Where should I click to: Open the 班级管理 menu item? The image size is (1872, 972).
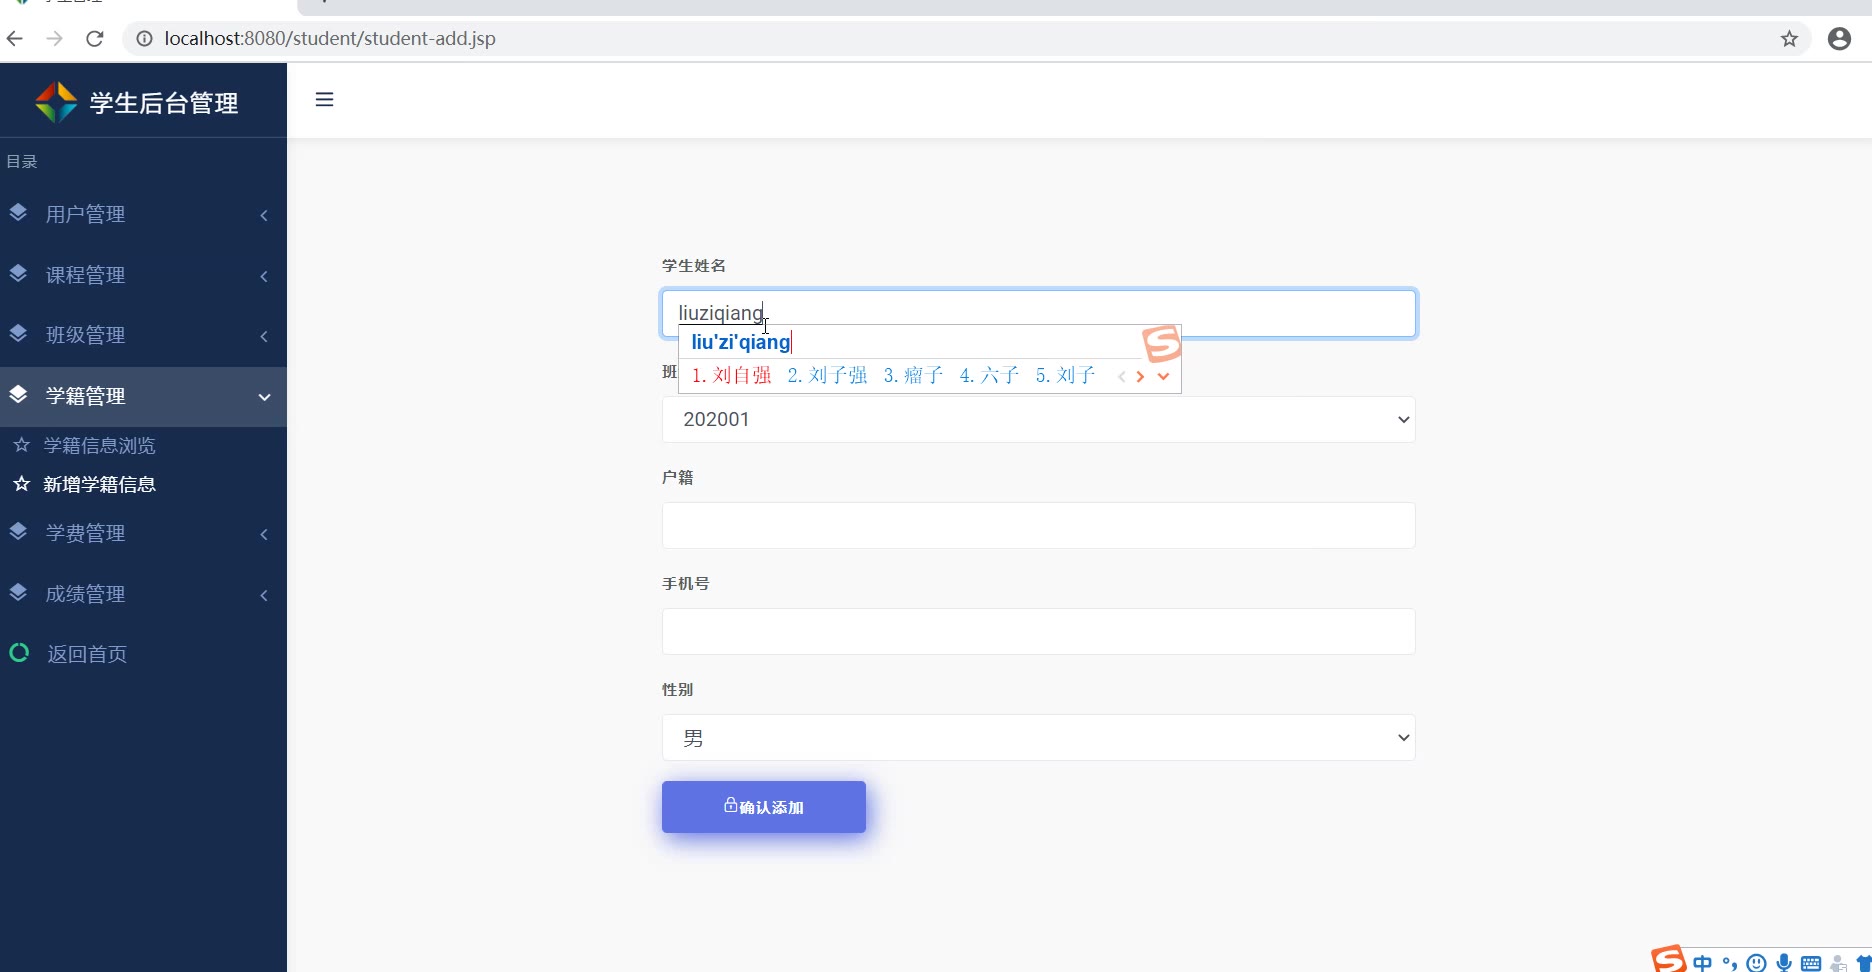point(143,335)
